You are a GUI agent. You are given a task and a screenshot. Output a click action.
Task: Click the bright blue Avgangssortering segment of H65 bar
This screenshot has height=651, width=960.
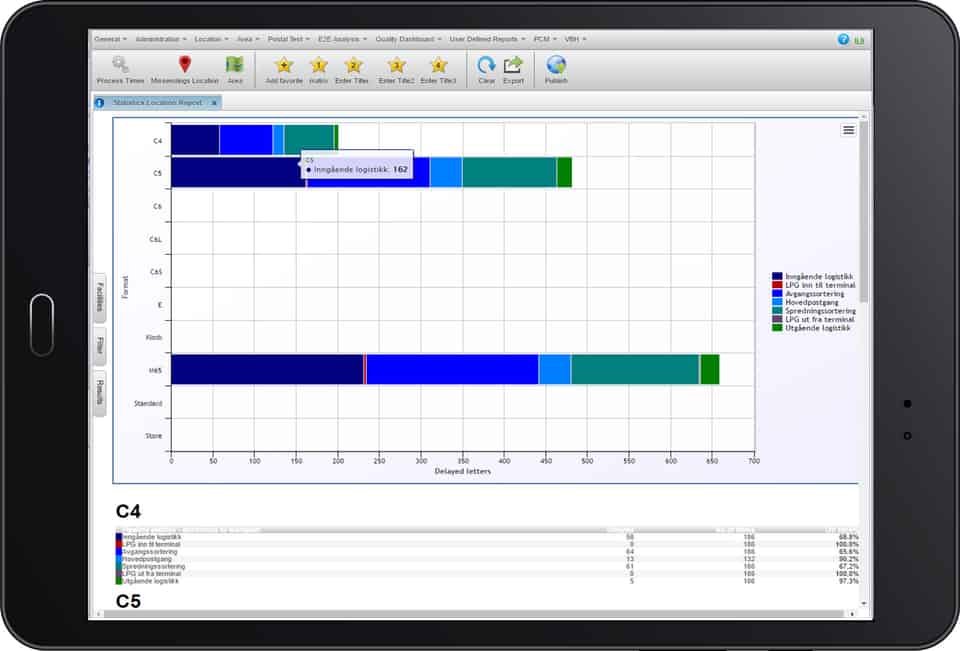[x=452, y=369]
